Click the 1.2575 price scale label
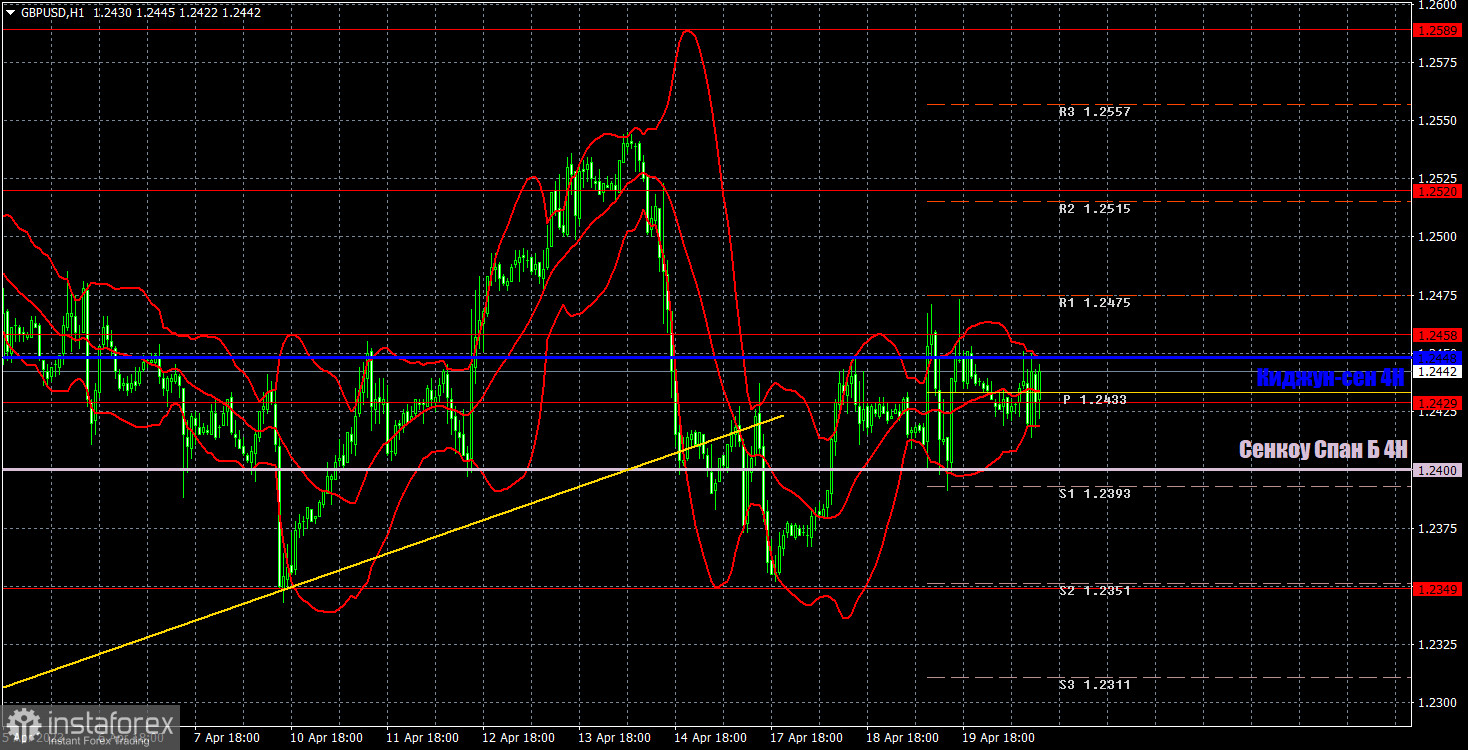 pos(1436,63)
